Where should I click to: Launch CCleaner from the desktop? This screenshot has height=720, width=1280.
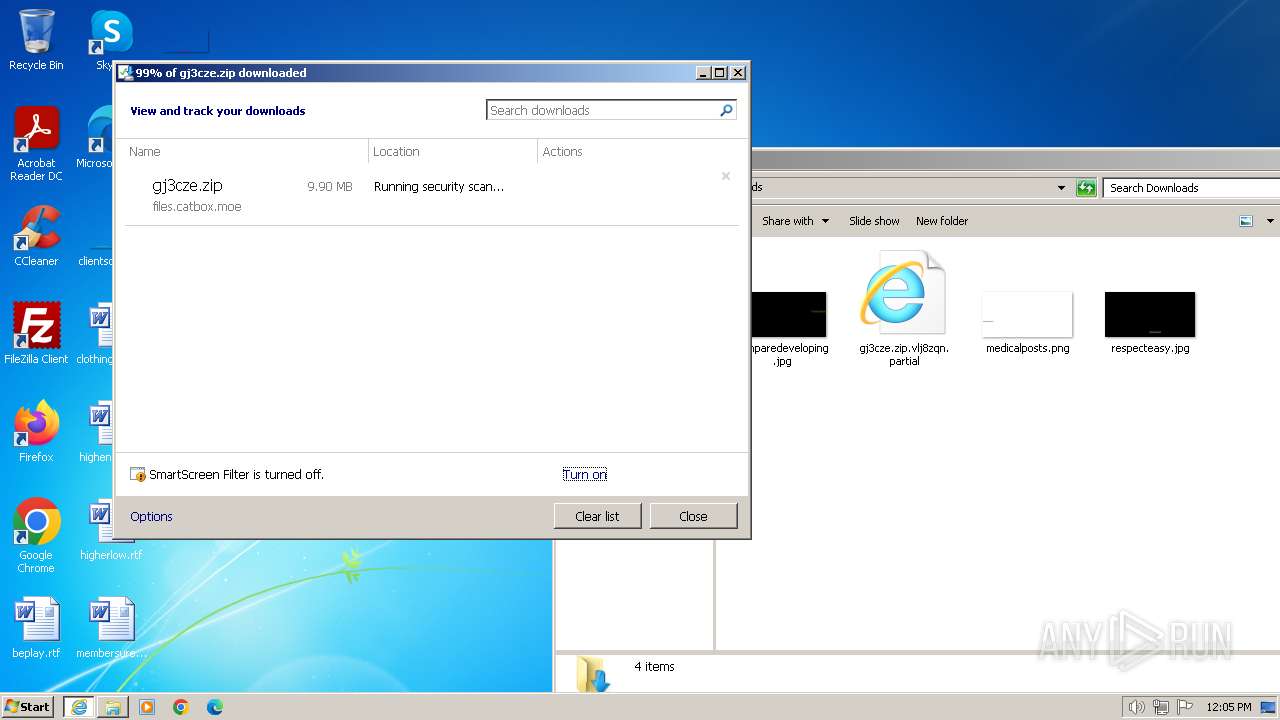coord(36,236)
